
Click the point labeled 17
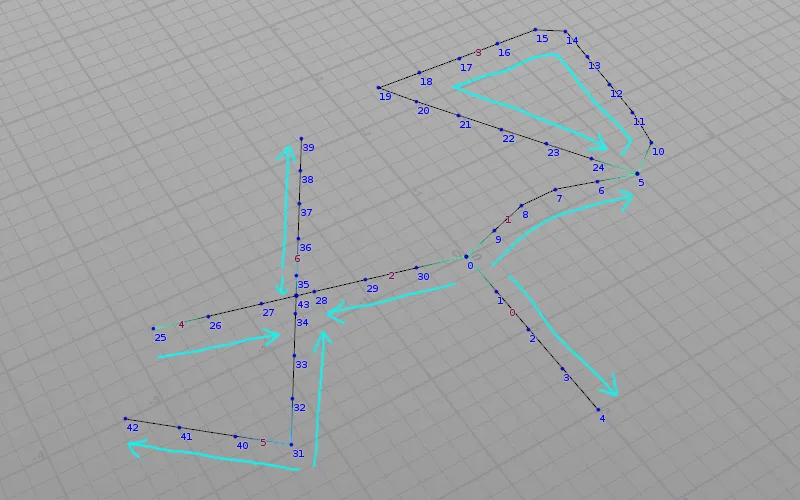(459, 59)
